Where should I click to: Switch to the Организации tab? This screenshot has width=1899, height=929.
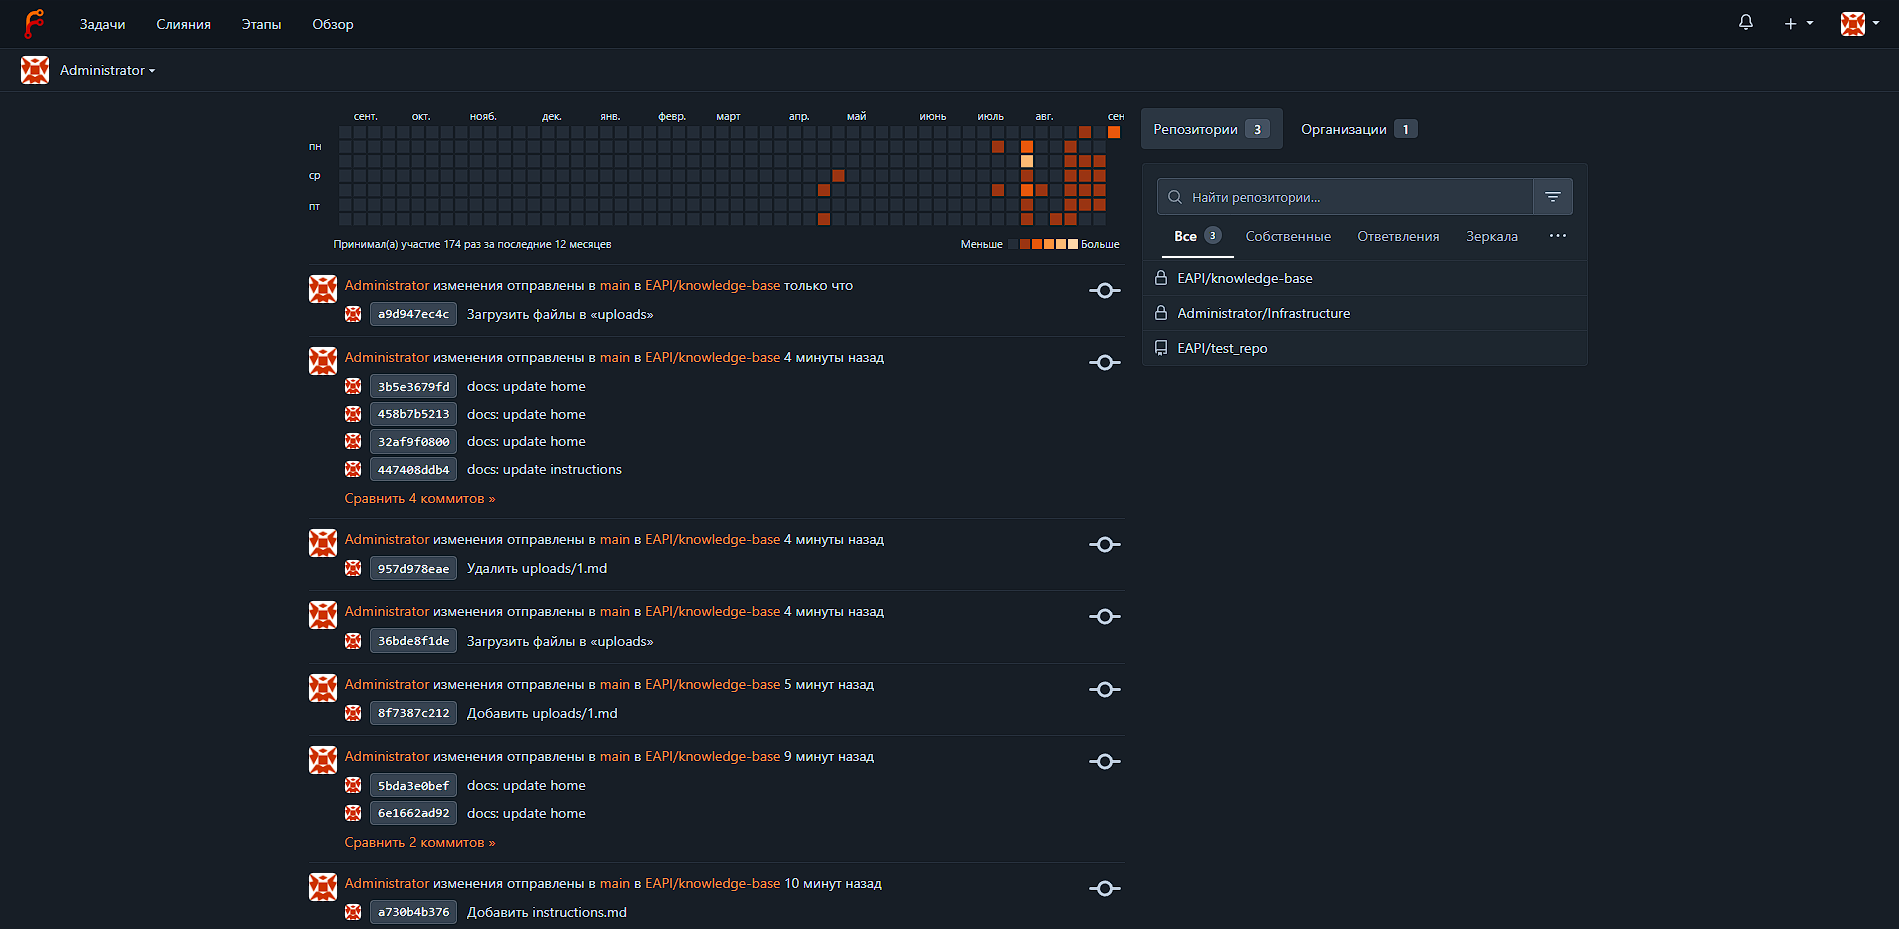pyautogui.click(x=1359, y=129)
